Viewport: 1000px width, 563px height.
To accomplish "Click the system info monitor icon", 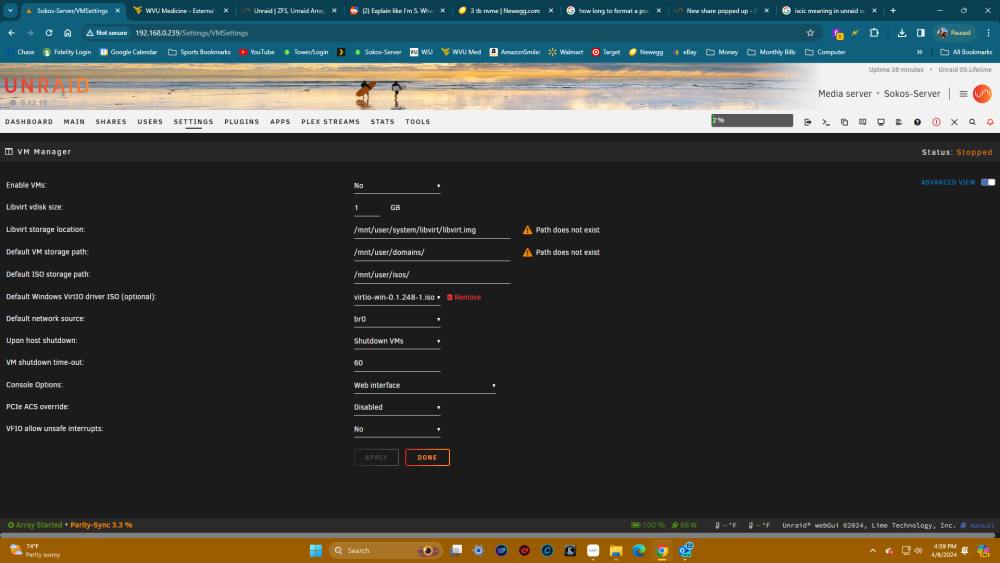I will tap(881, 122).
